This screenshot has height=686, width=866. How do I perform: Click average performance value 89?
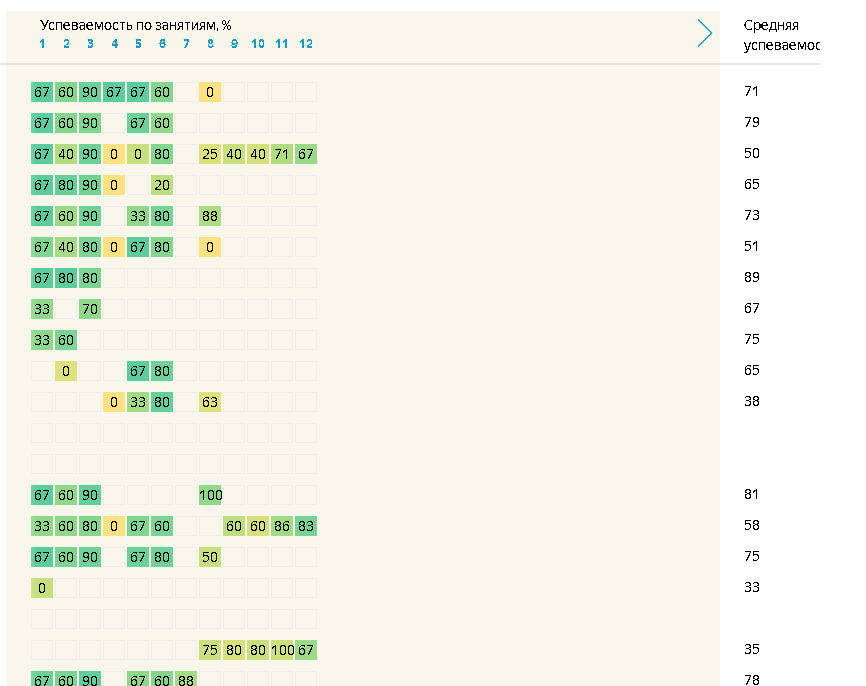[x=752, y=277]
